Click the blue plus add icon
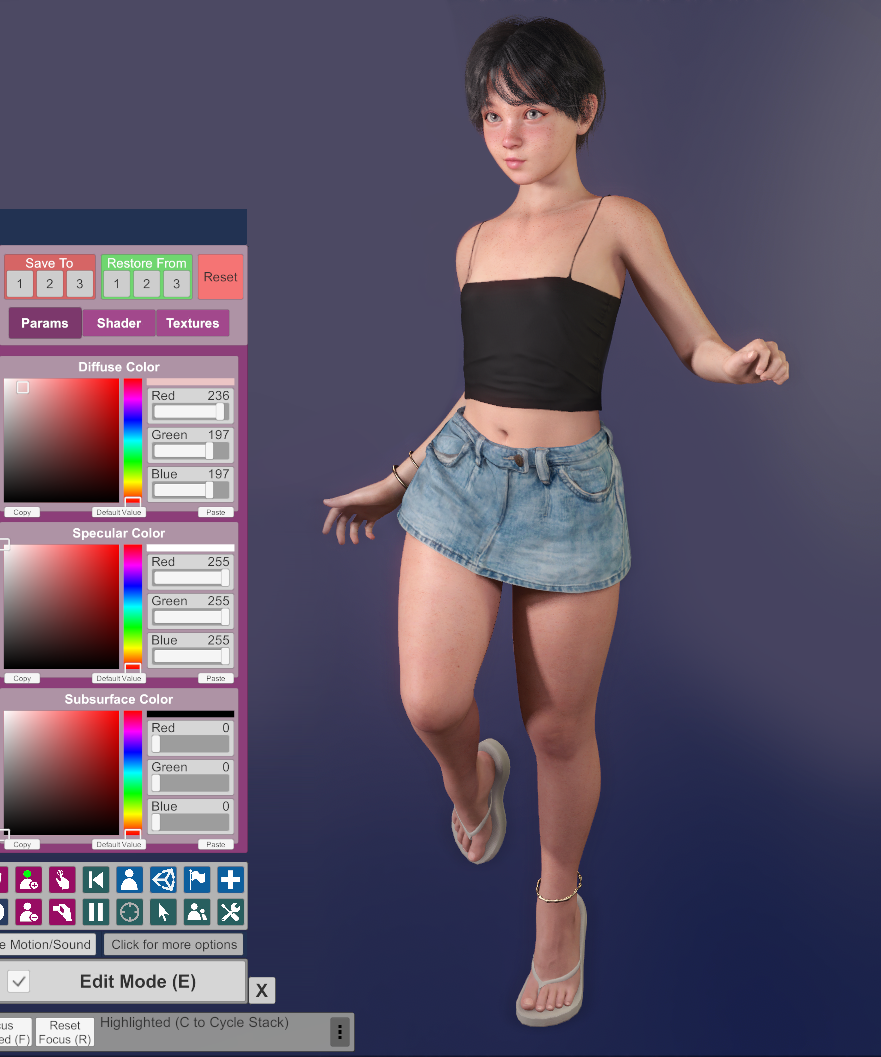The image size is (881, 1057). click(231, 880)
